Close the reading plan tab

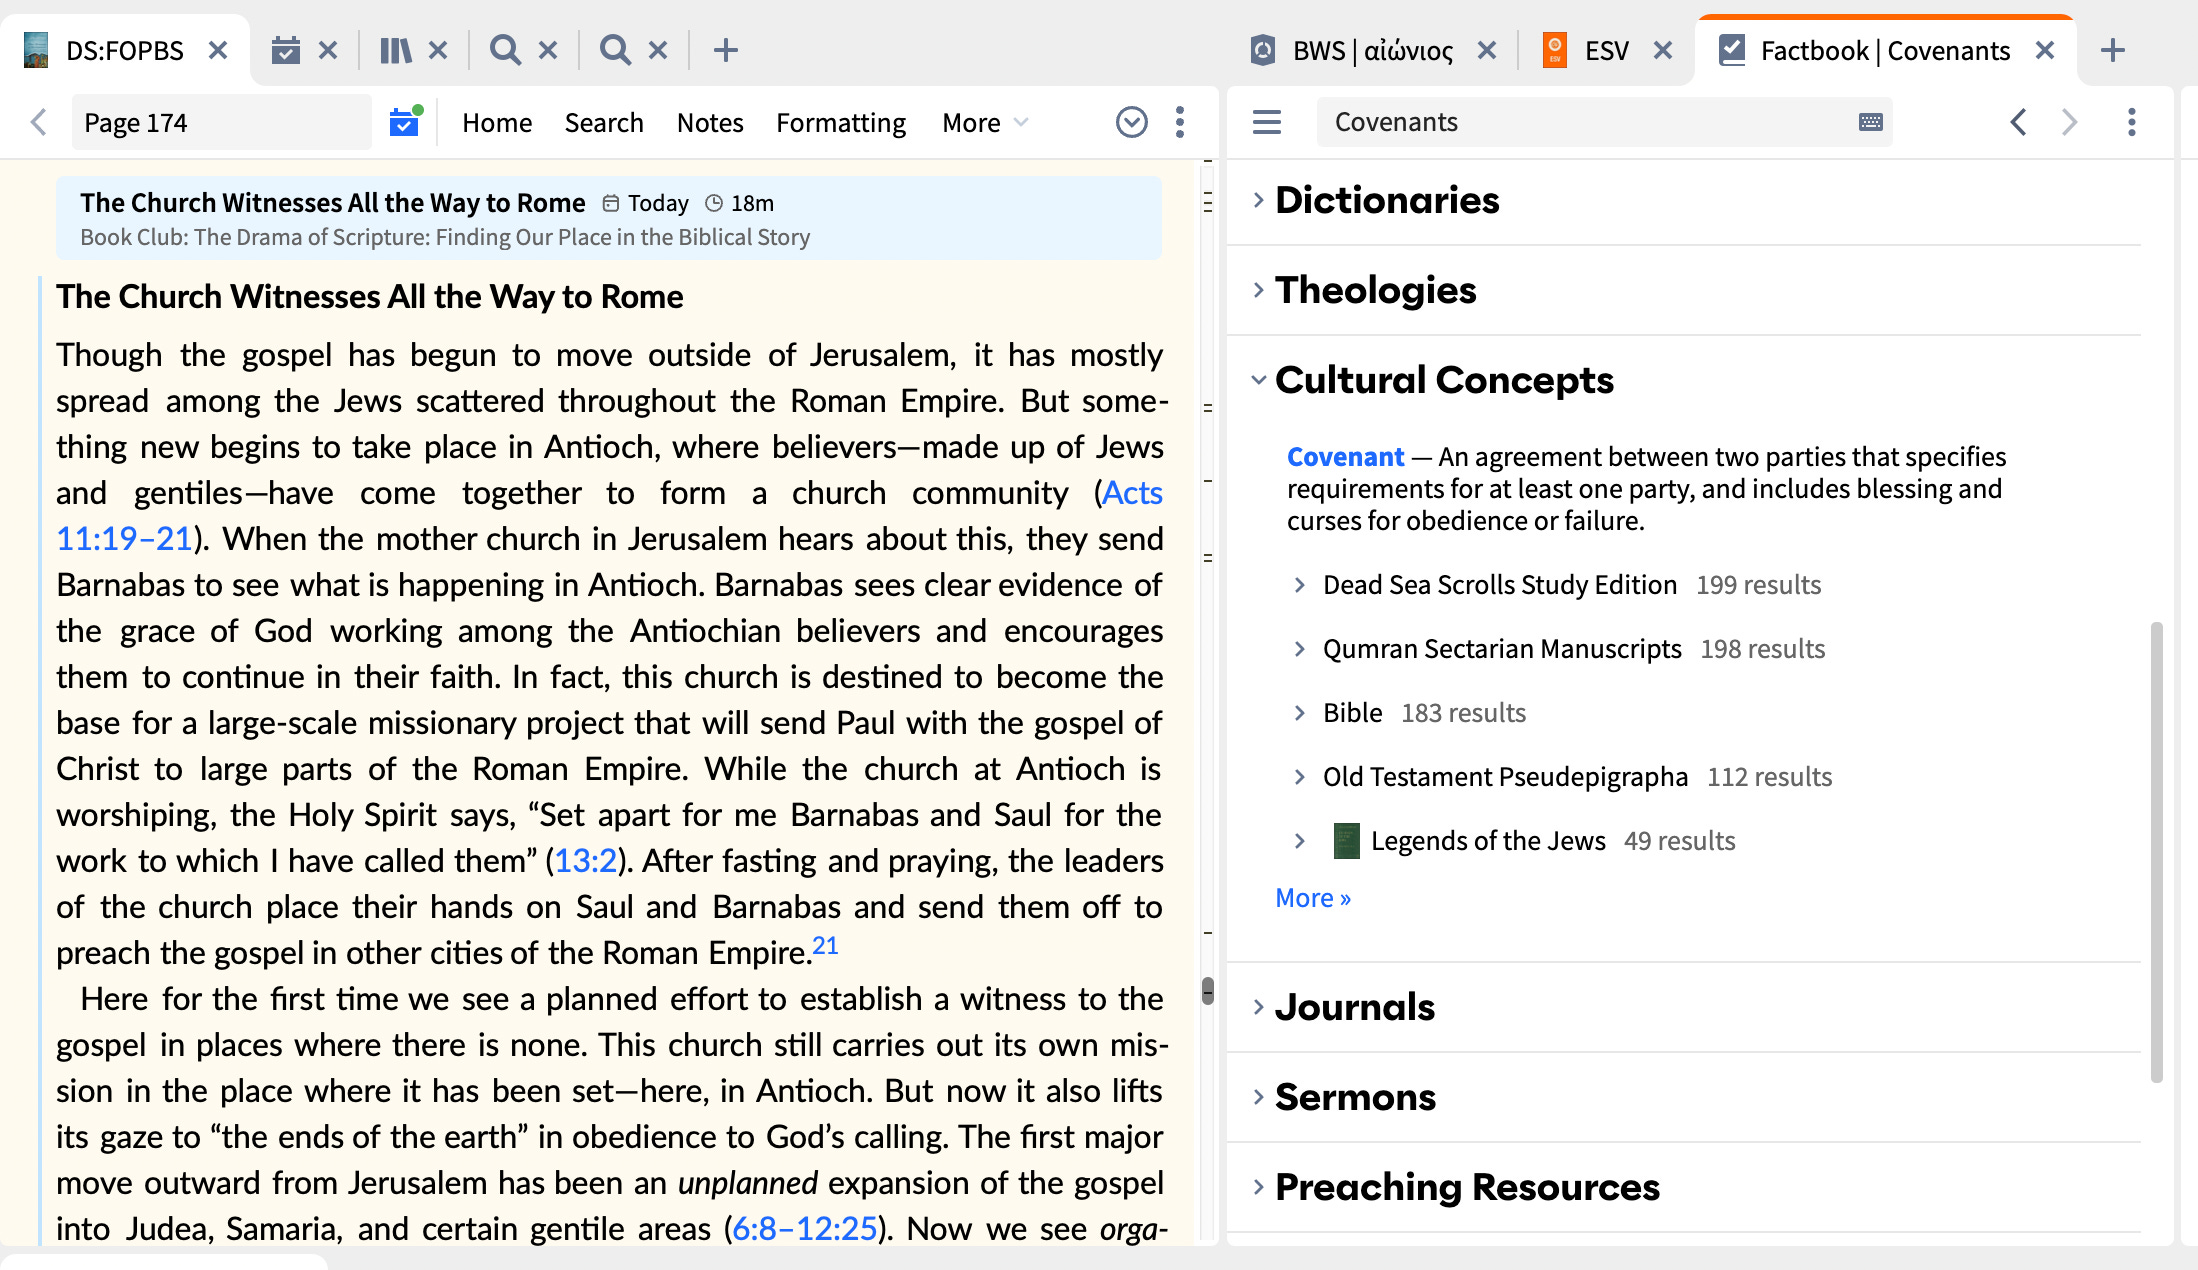coord(328,50)
